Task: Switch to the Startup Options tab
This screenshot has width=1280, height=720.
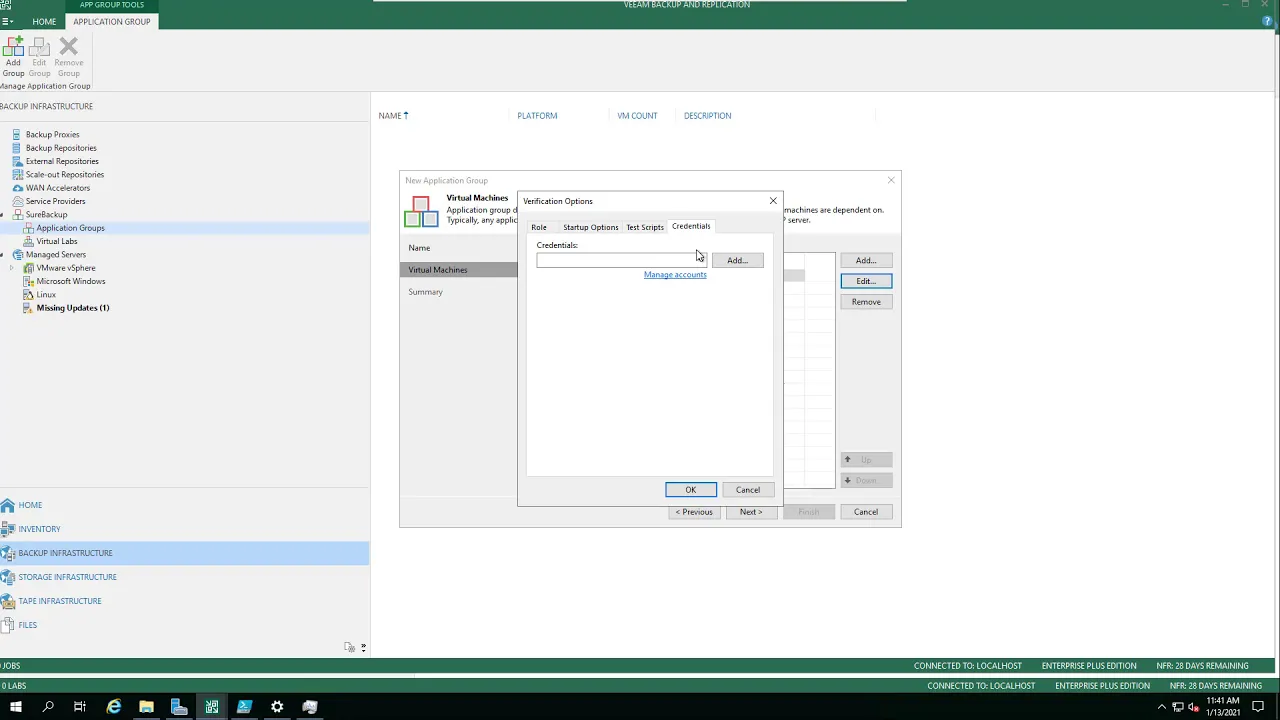Action: pos(590,227)
